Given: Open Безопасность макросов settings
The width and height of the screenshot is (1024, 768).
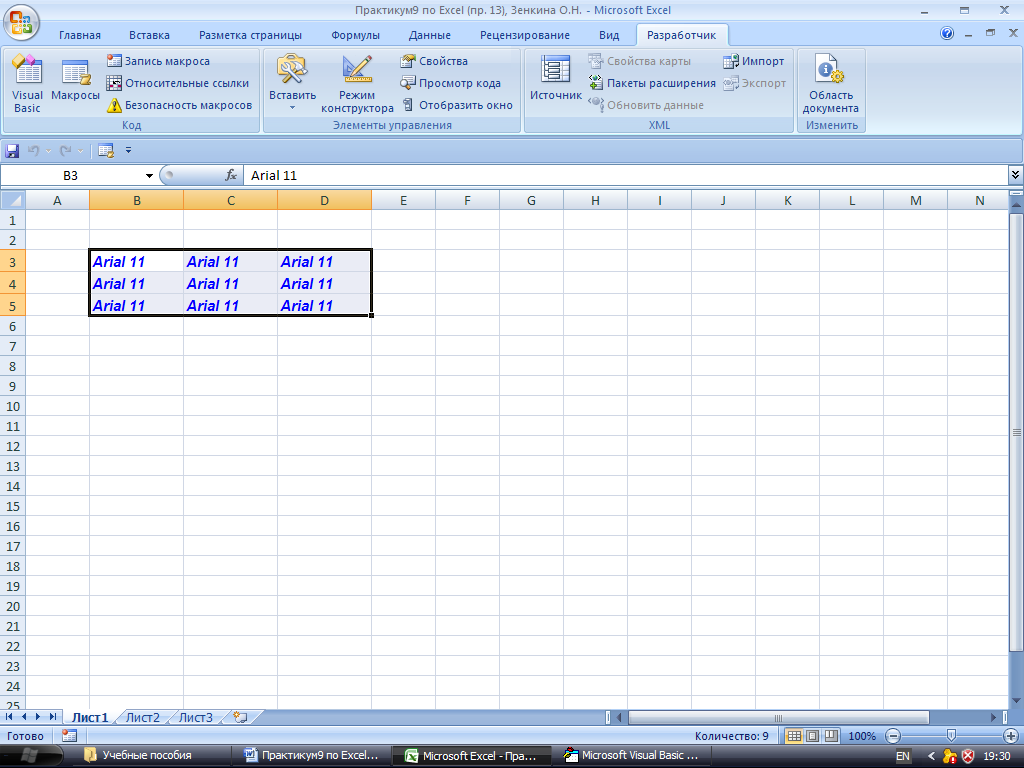Looking at the screenshot, I should tap(180, 105).
